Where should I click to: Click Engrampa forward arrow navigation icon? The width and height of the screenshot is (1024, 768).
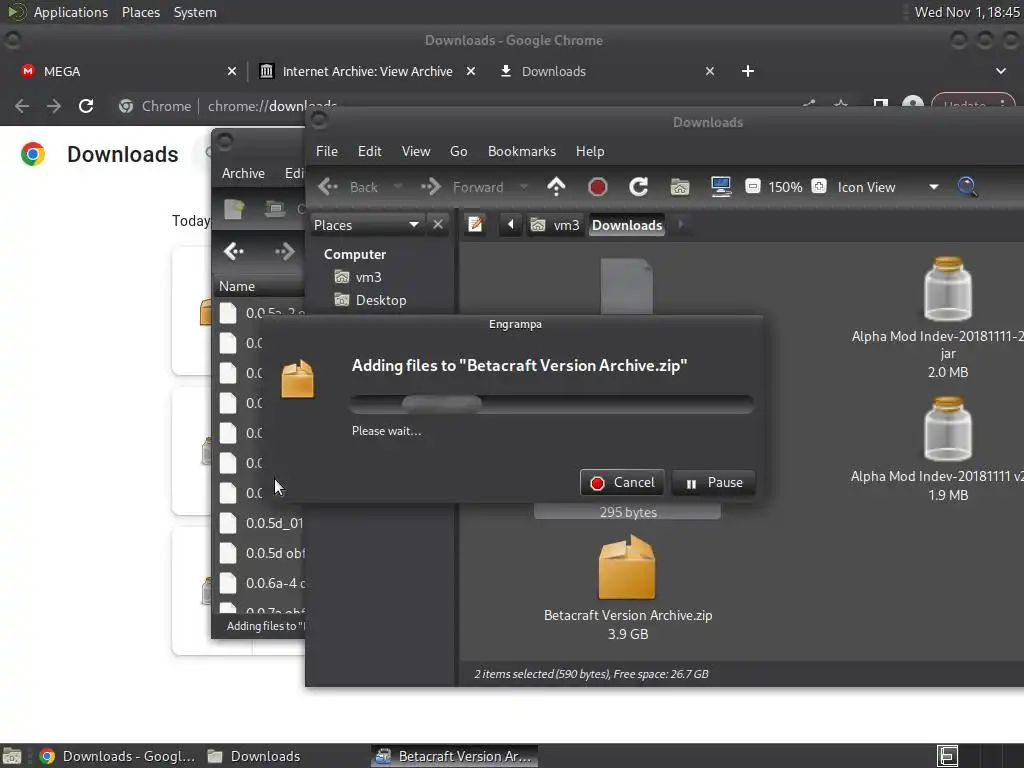pos(284,251)
